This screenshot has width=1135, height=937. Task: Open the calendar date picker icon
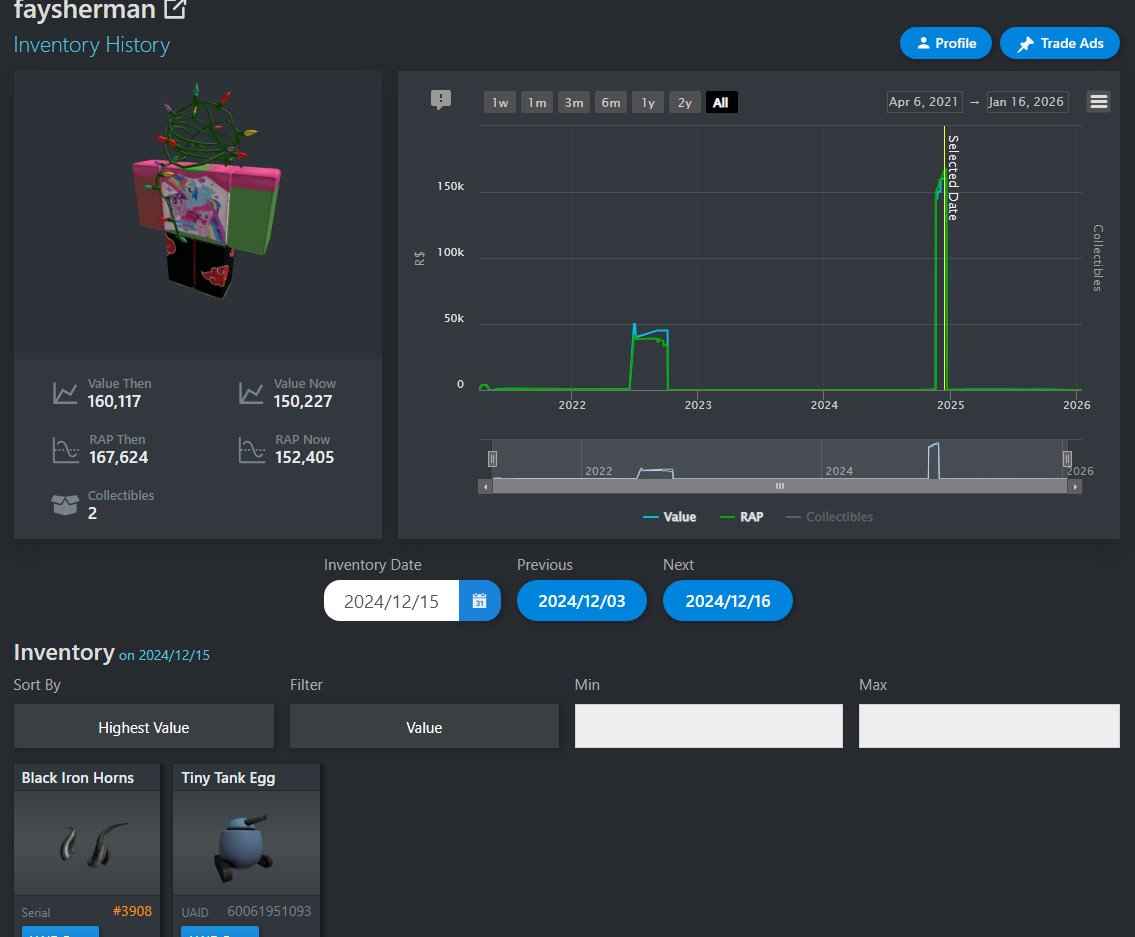(x=480, y=601)
